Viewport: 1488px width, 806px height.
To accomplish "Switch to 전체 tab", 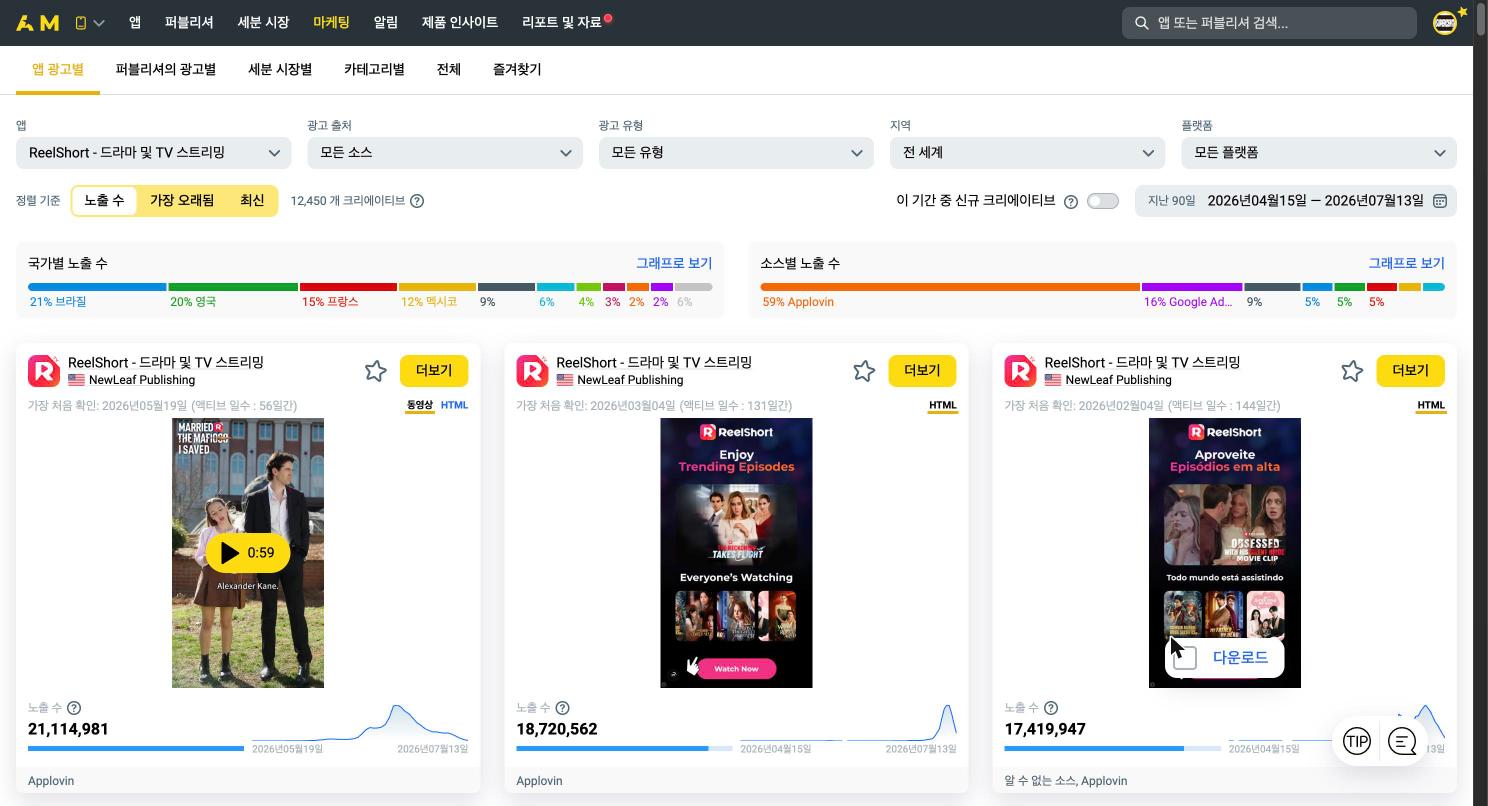I will 449,70.
